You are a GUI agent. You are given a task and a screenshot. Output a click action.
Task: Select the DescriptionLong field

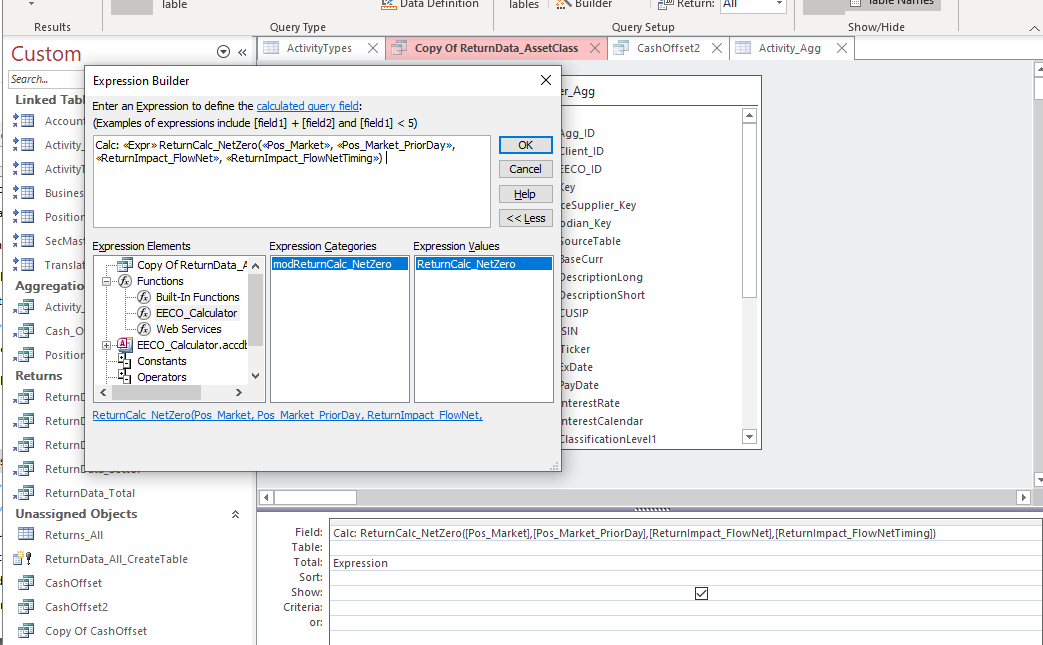coord(601,277)
